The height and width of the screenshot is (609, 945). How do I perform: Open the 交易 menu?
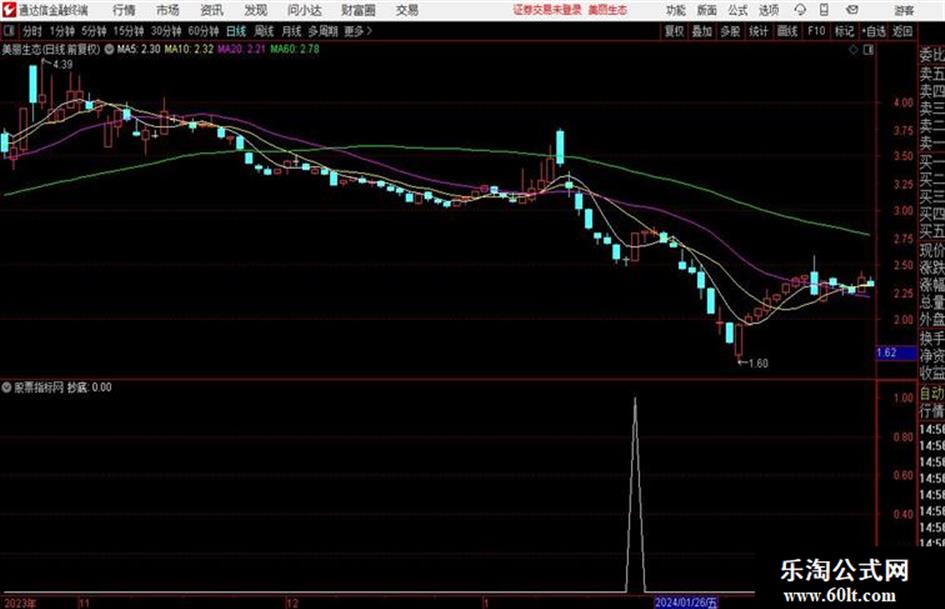click(x=407, y=10)
